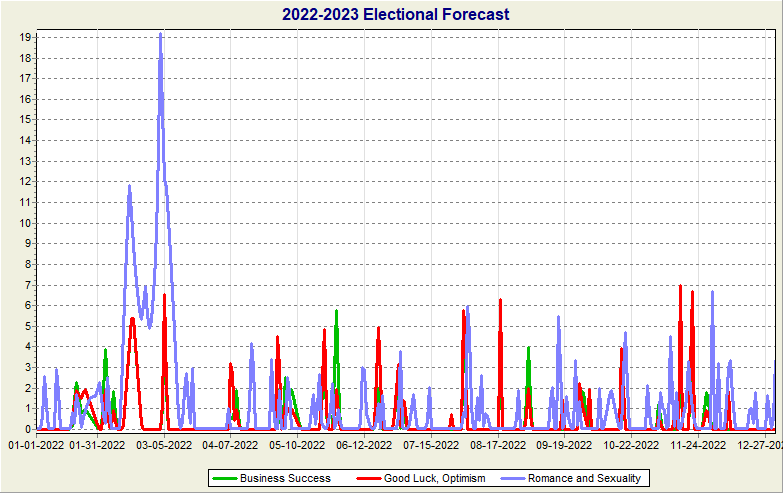Pick the 03-05-2022 date label
The width and height of the screenshot is (783, 493).
(164, 444)
